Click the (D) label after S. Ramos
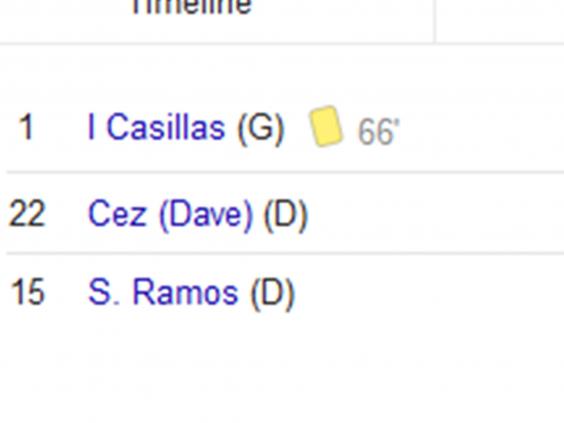This screenshot has height=423, width=564. 273,293
